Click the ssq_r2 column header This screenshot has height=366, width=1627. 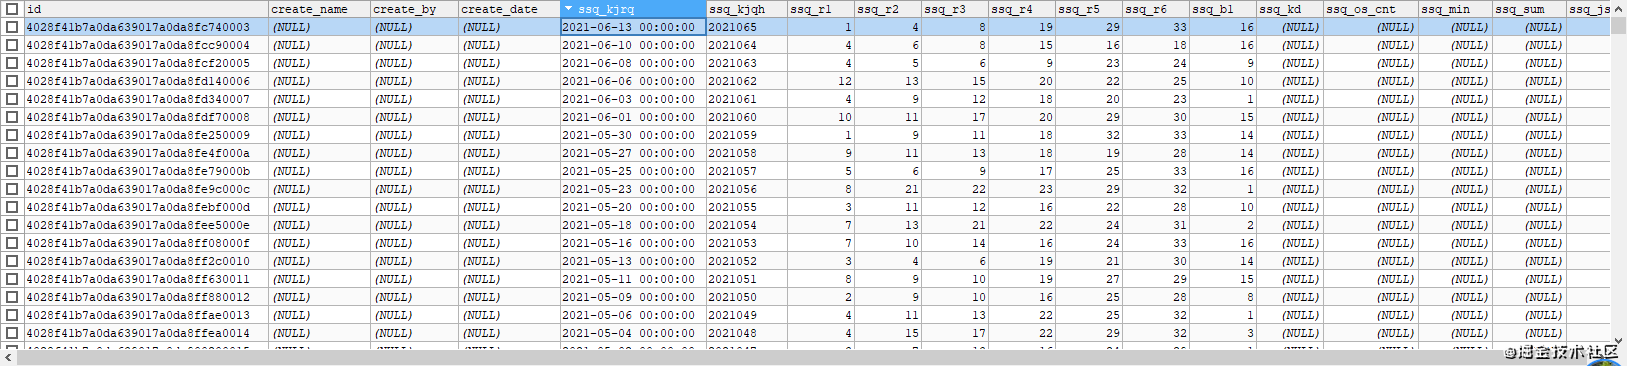pos(888,9)
